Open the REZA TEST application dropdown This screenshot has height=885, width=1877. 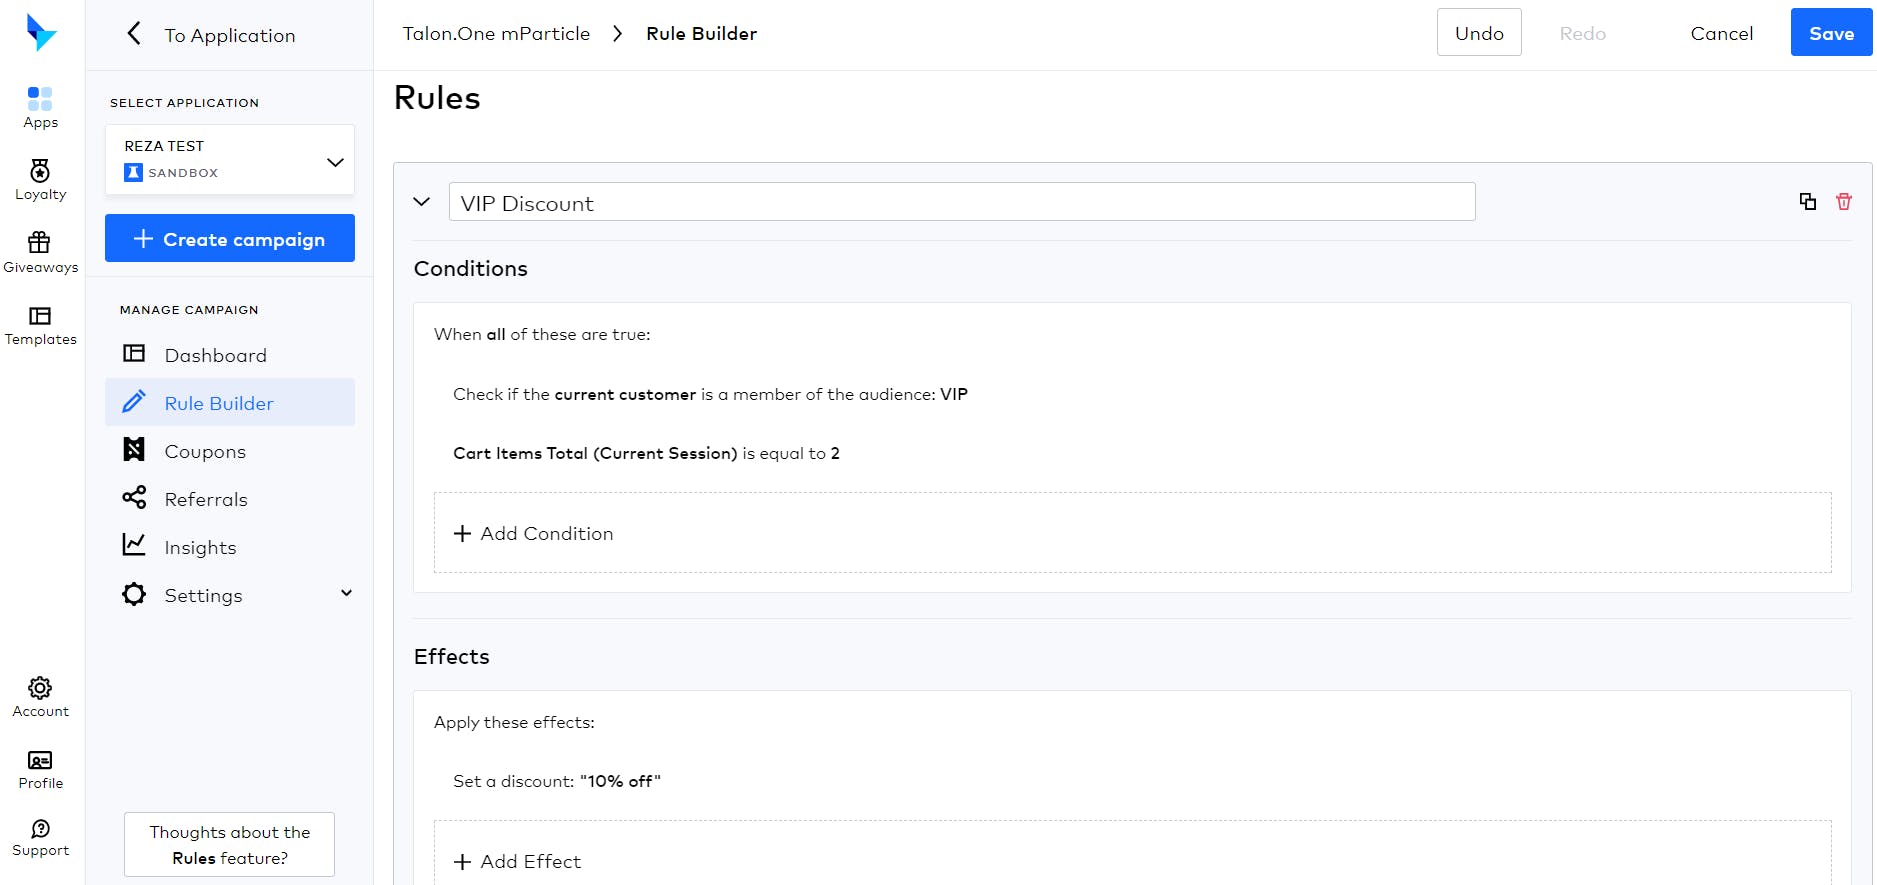pos(230,159)
